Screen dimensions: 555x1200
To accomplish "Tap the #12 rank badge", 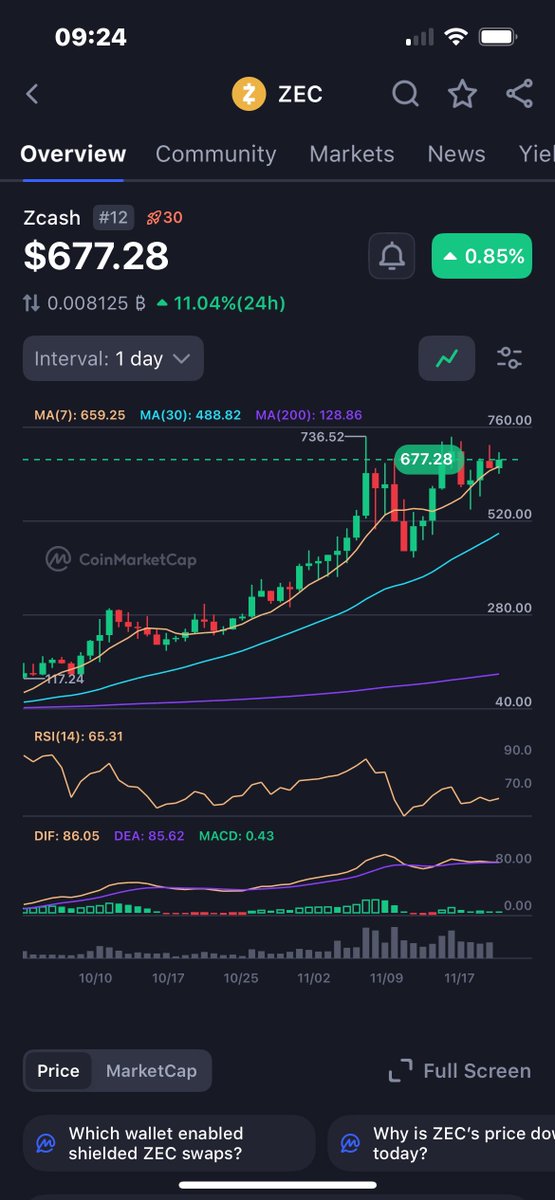I will coord(115,217).
